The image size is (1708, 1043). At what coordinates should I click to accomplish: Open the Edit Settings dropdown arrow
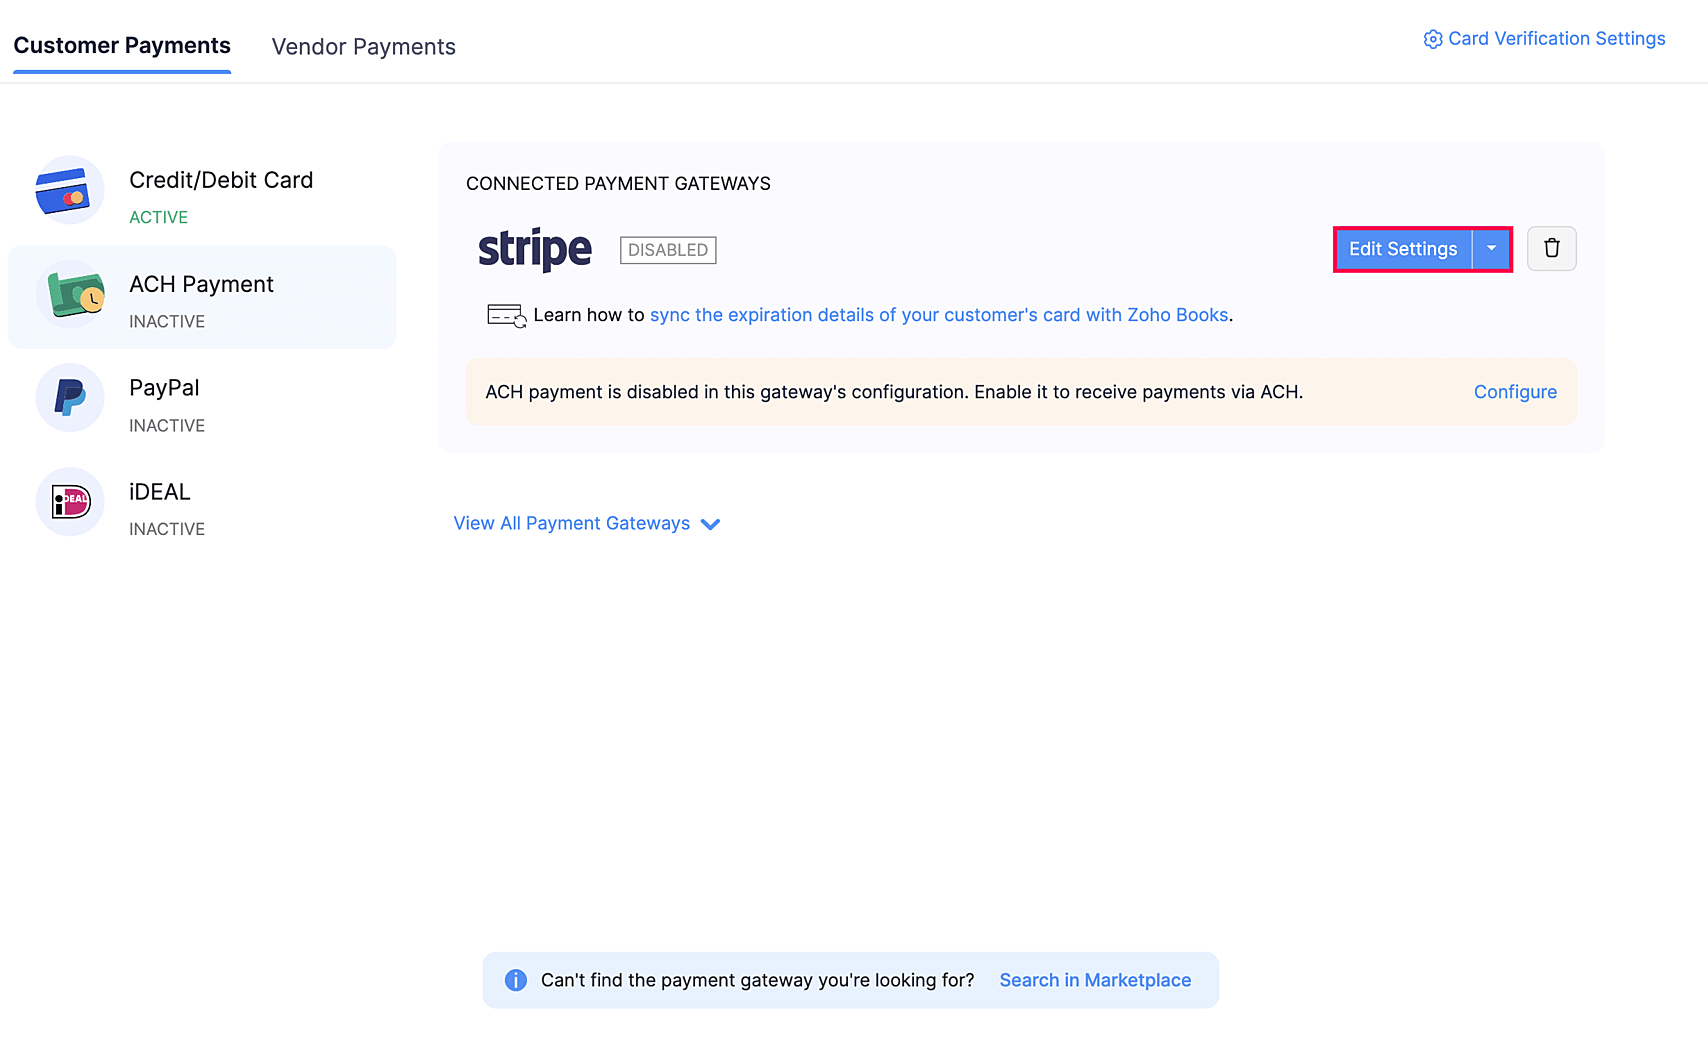click(1491, 249)
